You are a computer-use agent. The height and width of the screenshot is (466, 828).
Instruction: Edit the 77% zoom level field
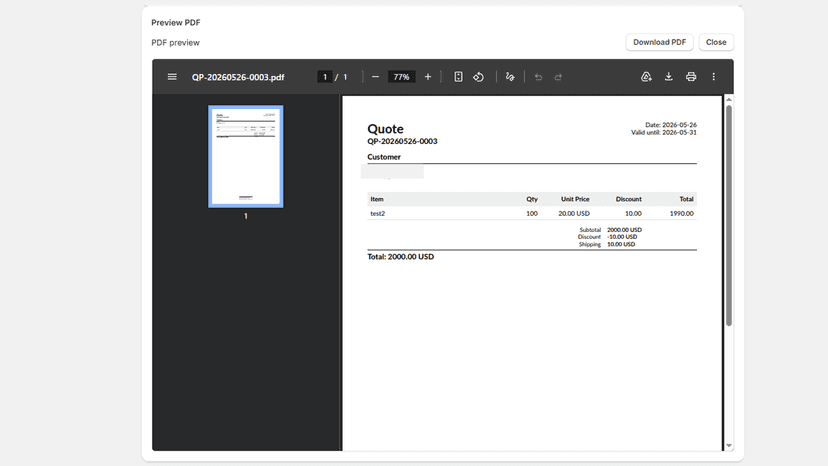click(401, 77)
